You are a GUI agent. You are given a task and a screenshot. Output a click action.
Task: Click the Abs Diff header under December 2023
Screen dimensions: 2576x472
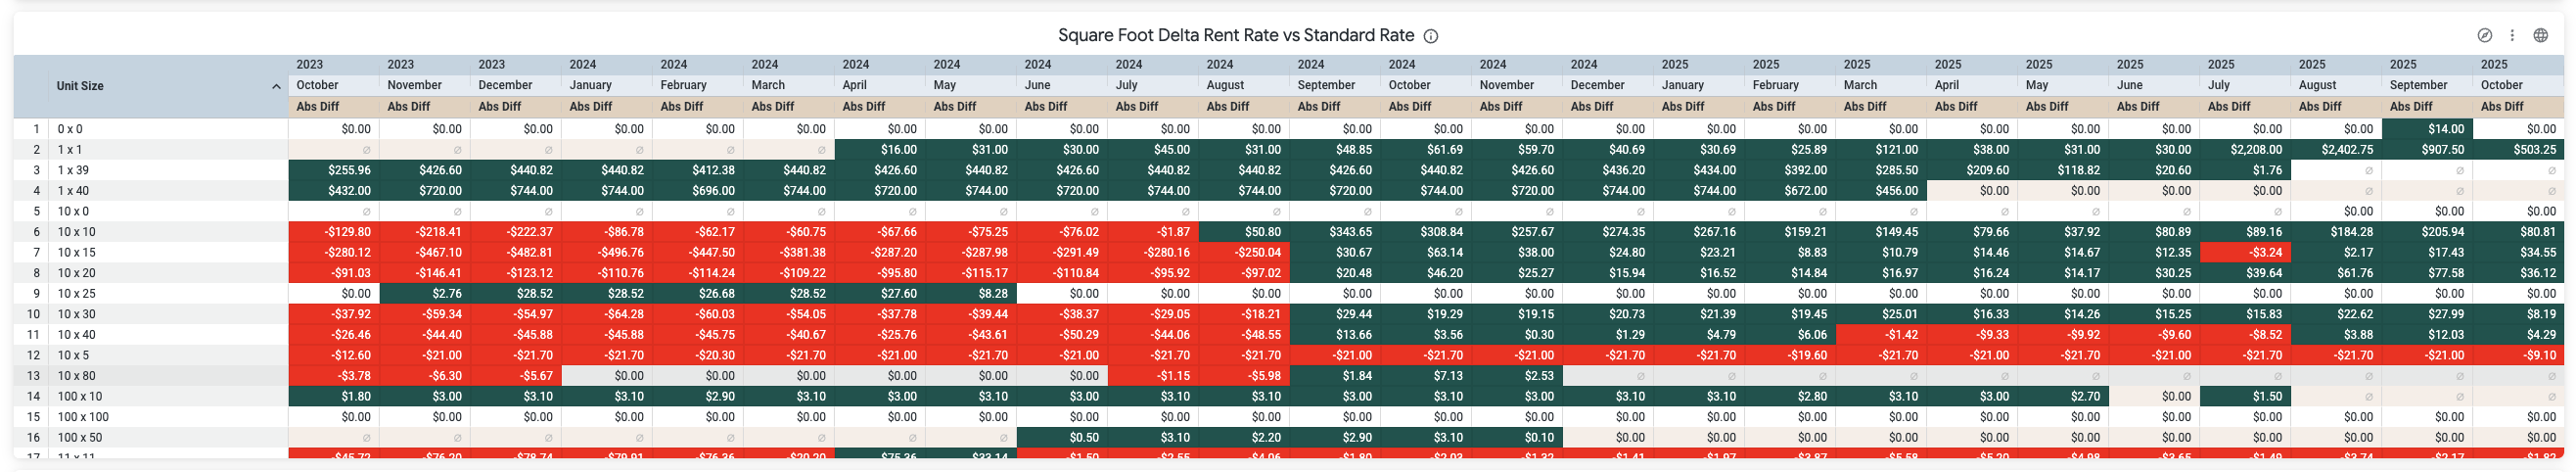coord(499,106)
